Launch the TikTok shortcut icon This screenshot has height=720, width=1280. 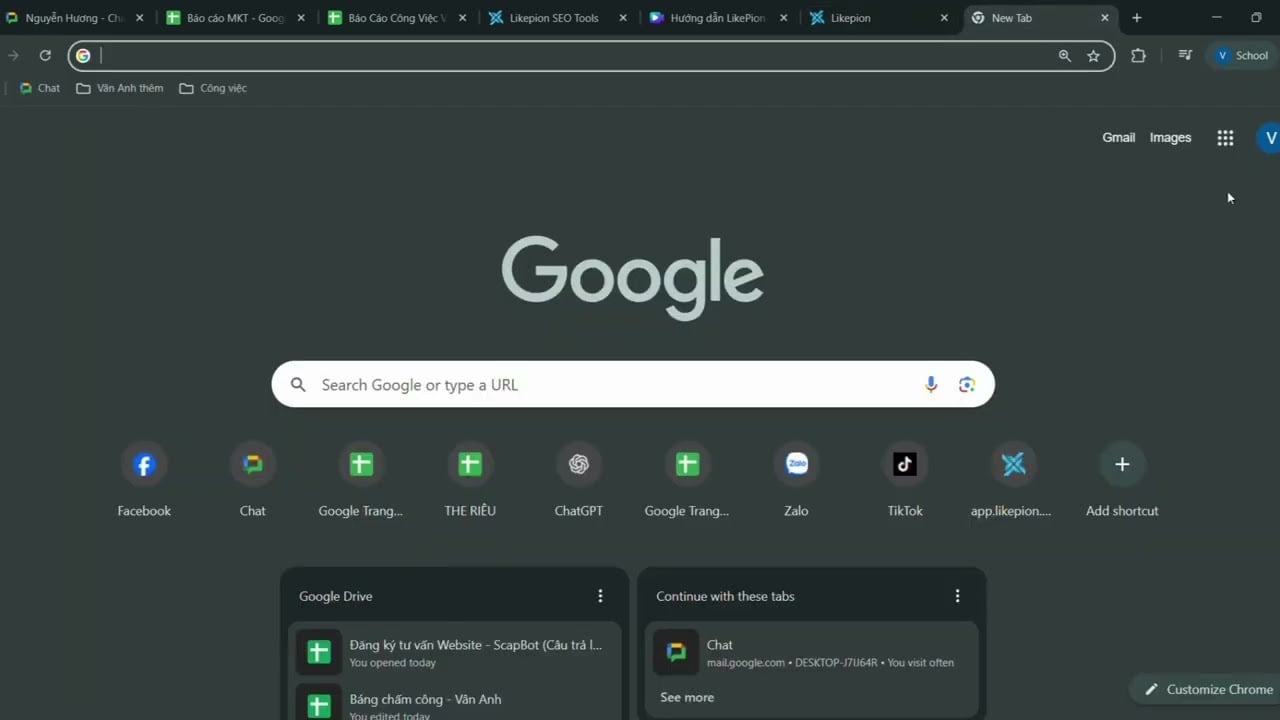click(904, 463)
